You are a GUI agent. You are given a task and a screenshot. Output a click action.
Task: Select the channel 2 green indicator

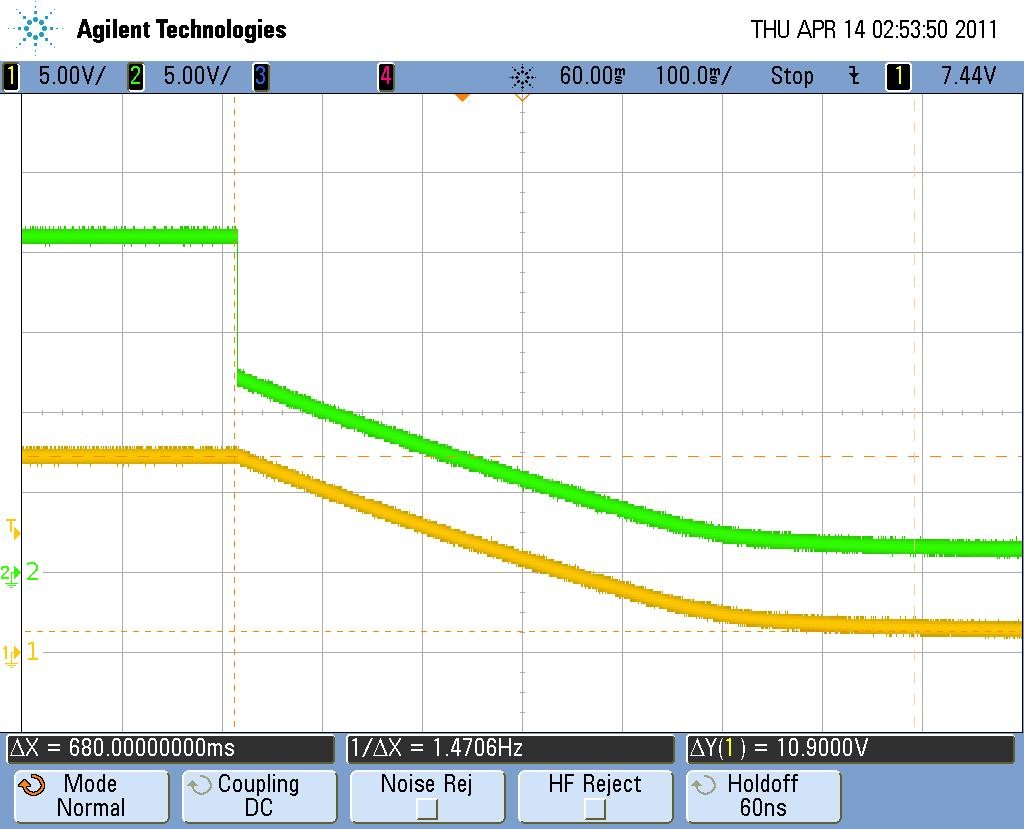[135, 76]
